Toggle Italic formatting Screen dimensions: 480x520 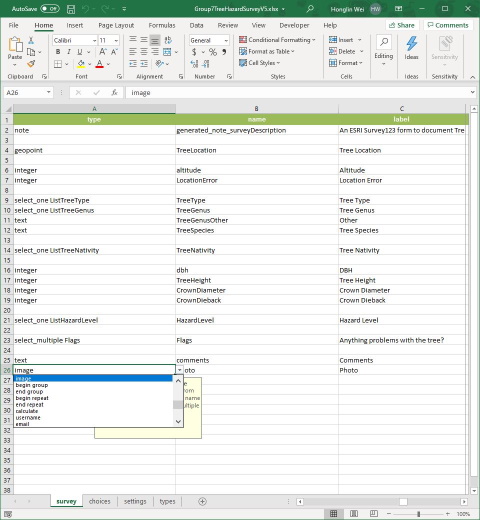click(x=69, y=52)
